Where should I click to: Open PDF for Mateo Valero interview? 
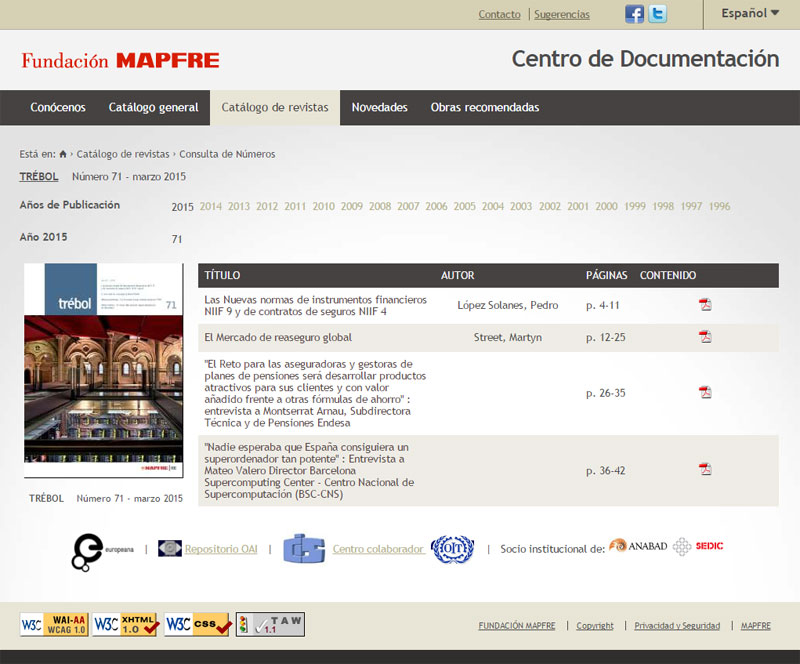pyautogui.click(x=705, y=469)
